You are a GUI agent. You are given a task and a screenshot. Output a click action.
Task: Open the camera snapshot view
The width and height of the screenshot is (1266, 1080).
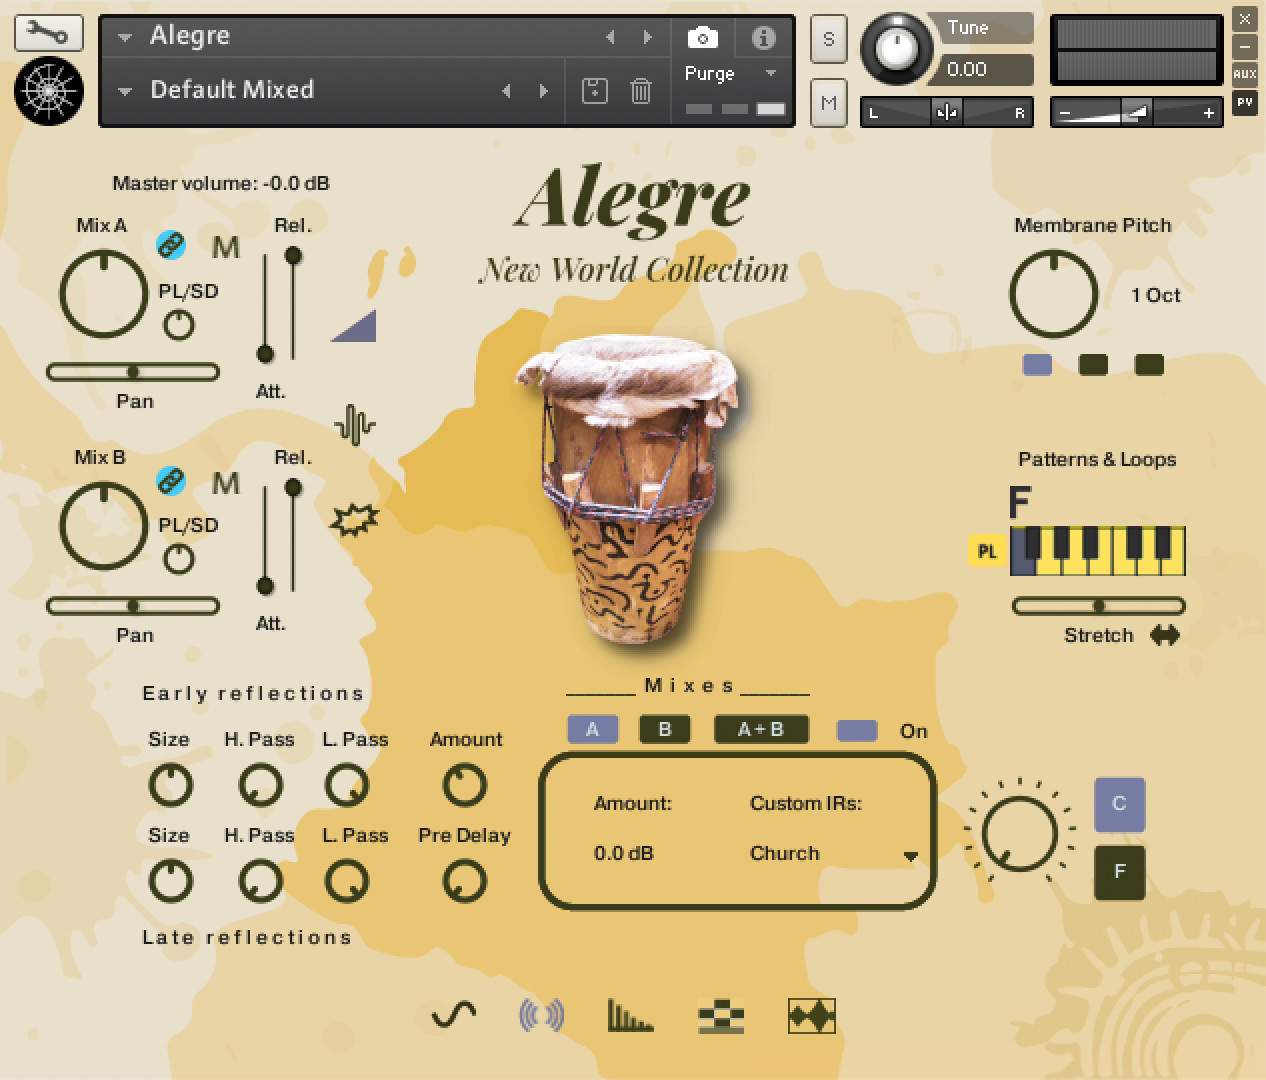(703, 38)
